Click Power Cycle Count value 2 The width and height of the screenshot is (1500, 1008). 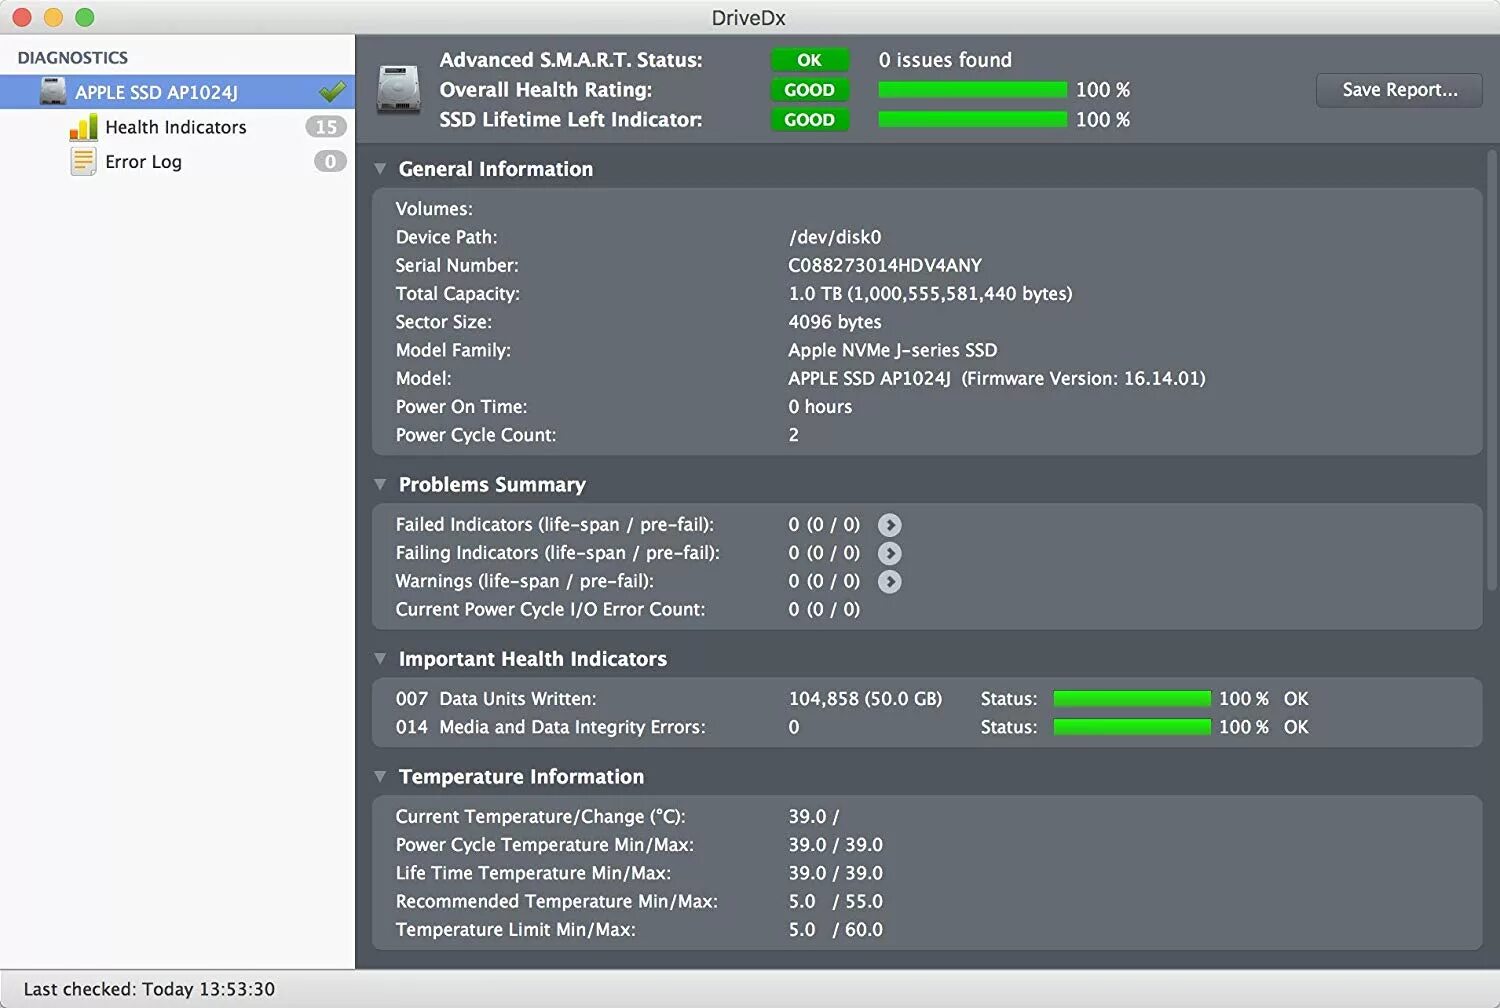pyautogui.click(x=794, y=435)
